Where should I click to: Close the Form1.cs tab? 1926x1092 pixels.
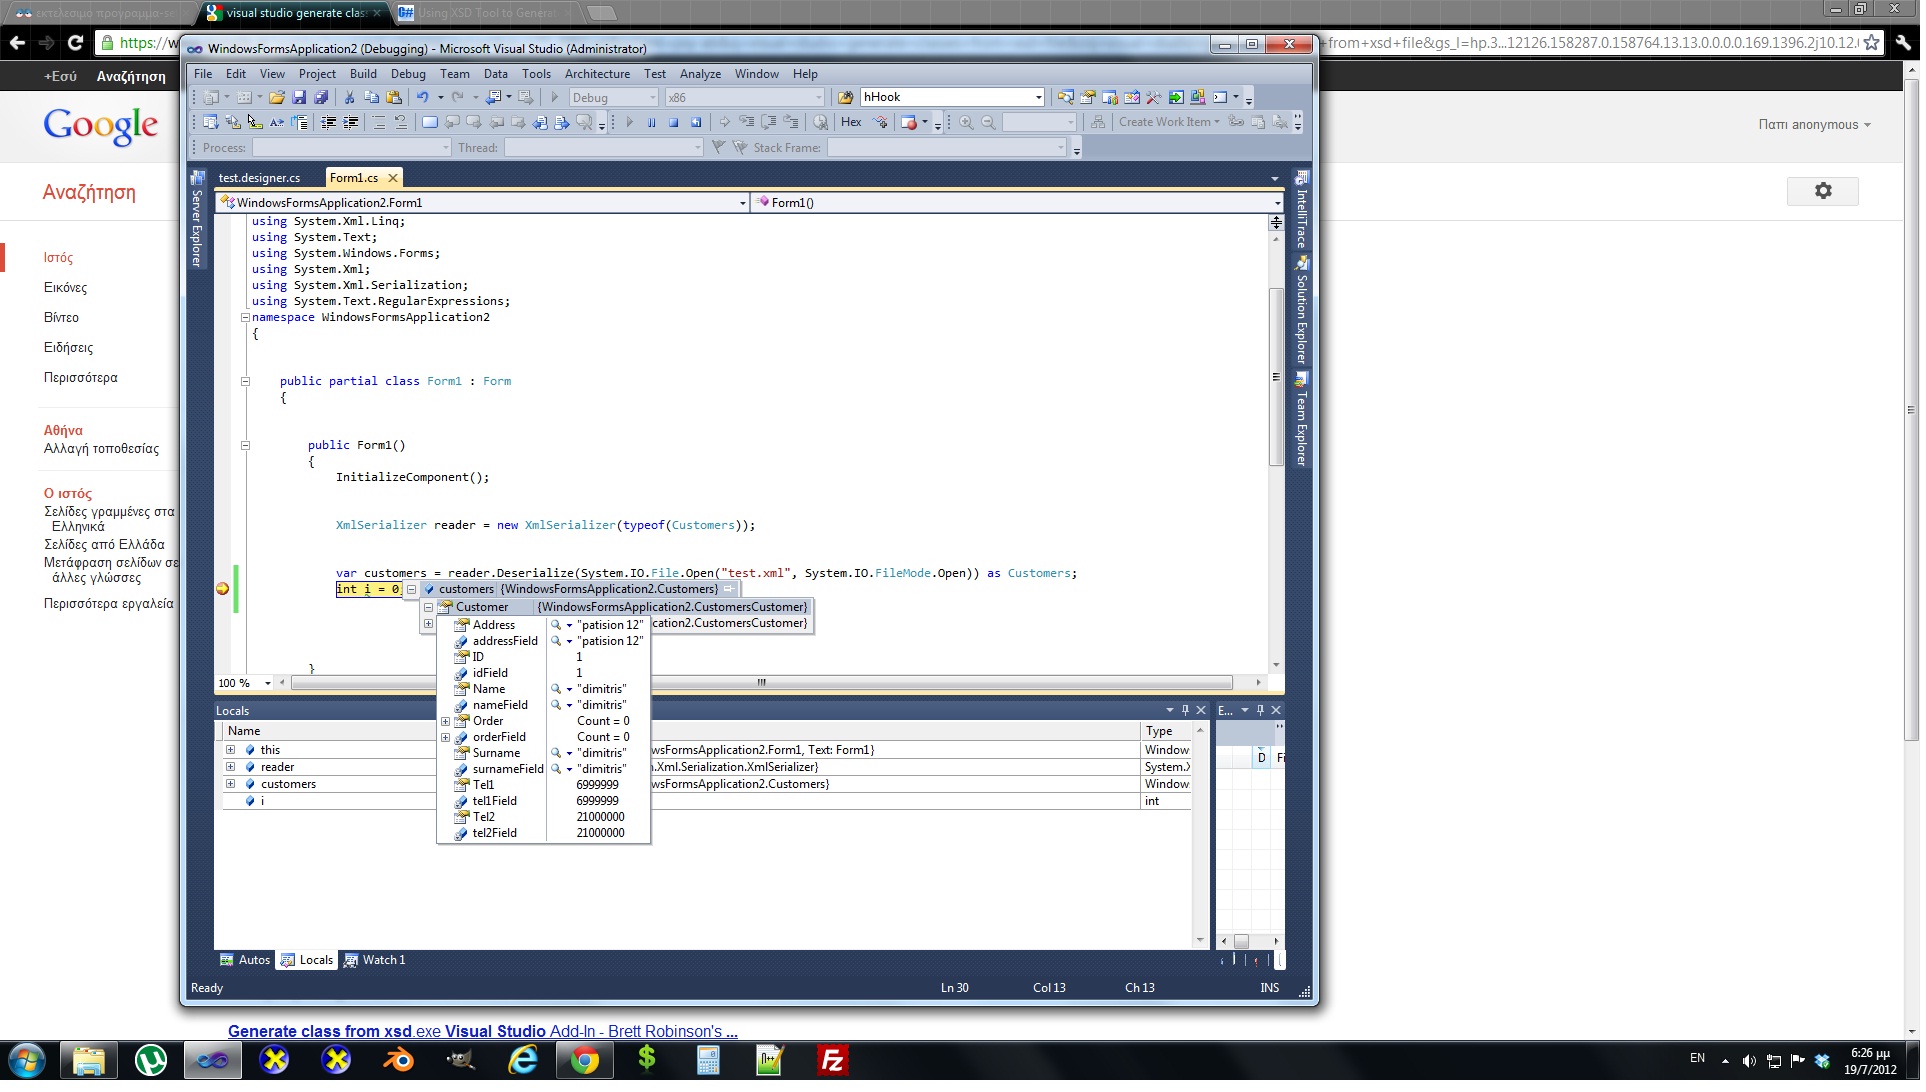(393, 178)
